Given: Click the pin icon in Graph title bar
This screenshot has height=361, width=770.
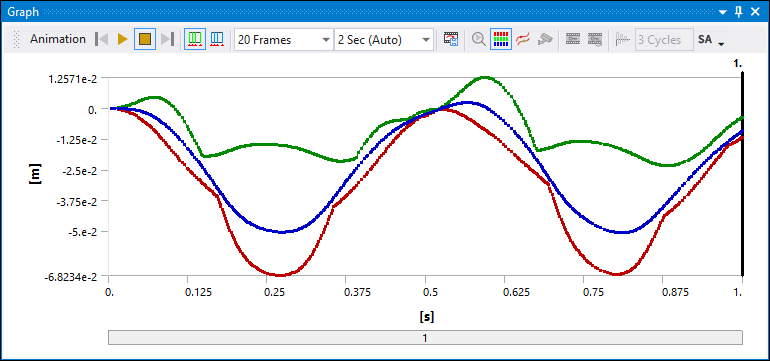Looking at the screenshot, I should (739, 12).
